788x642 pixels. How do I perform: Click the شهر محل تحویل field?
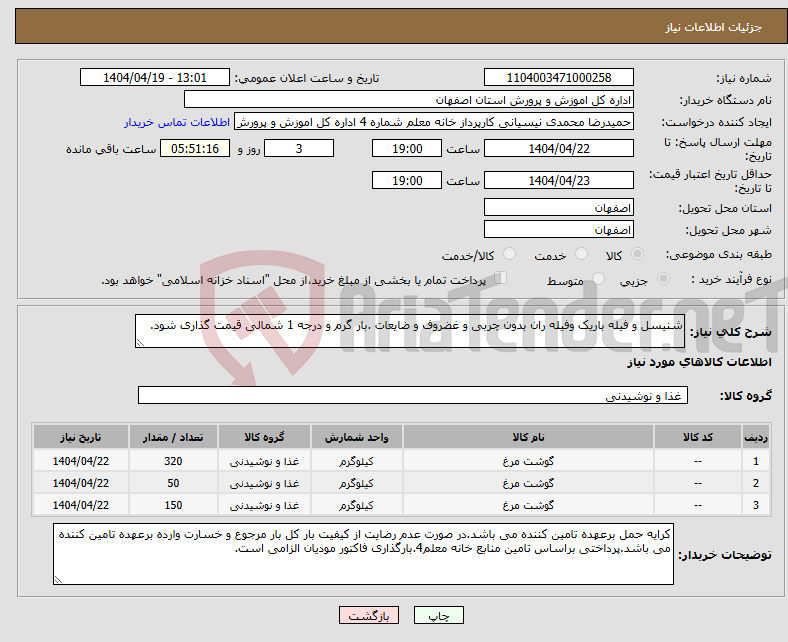click(558, 229)
